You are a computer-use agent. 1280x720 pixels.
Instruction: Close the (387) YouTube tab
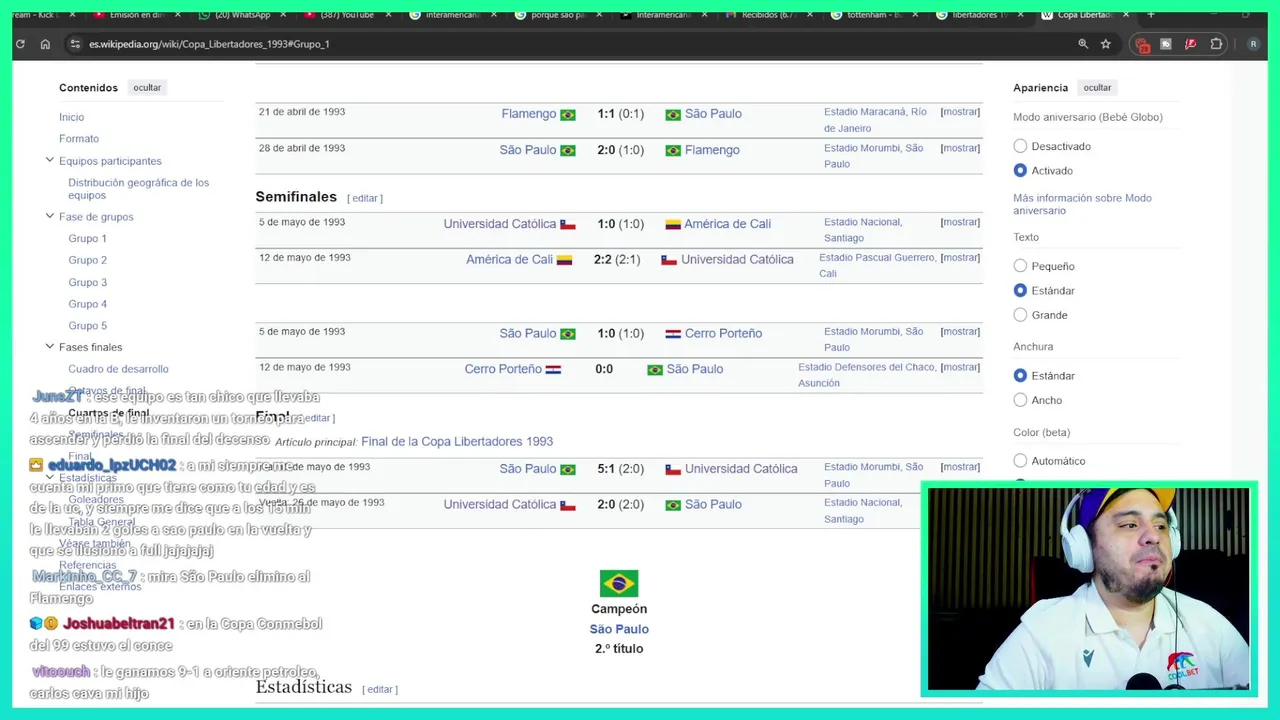coord(388,15)
